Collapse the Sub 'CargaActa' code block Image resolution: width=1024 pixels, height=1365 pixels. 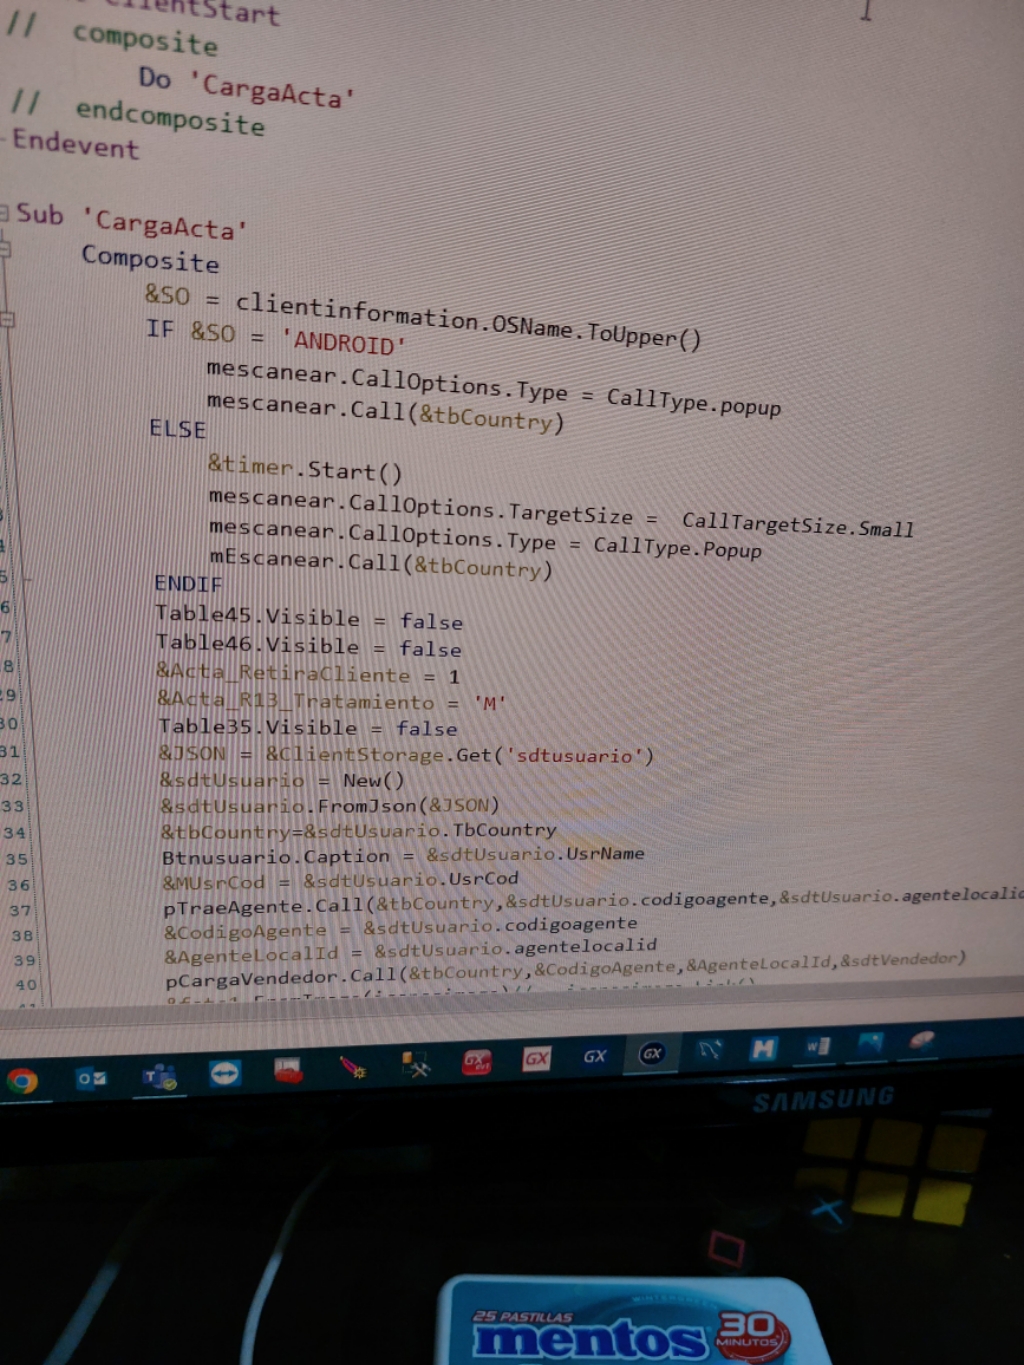(5, 212)
